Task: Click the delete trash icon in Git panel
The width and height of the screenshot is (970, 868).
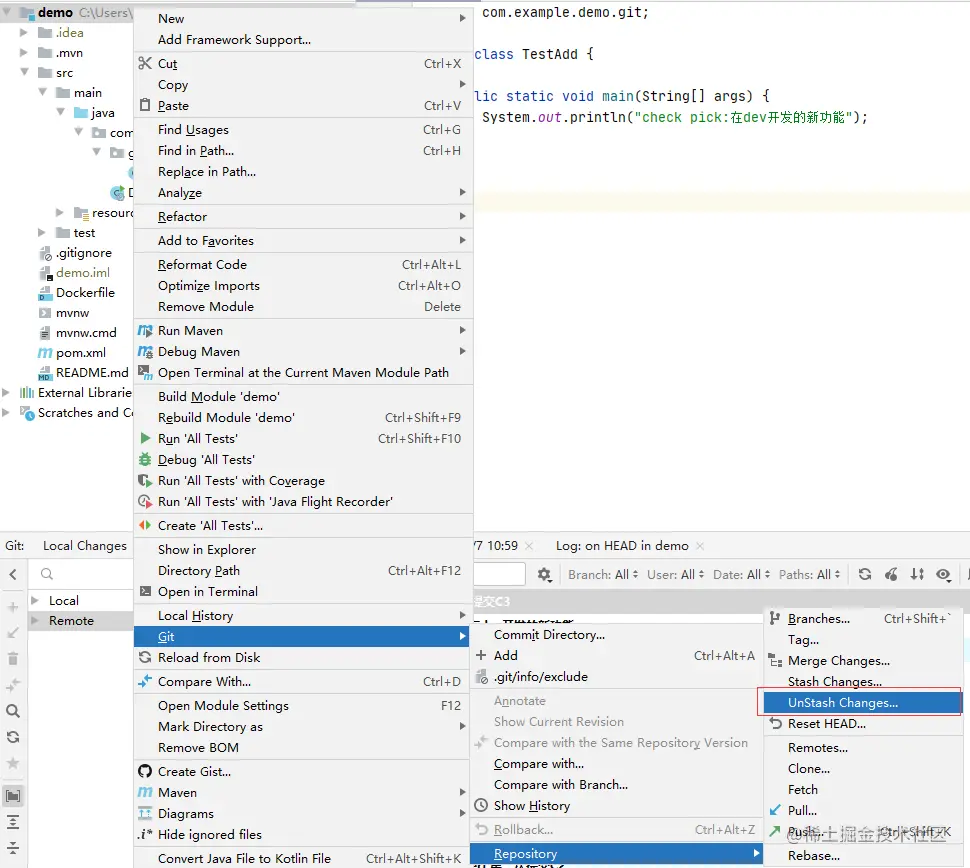Action: [13, 658]
